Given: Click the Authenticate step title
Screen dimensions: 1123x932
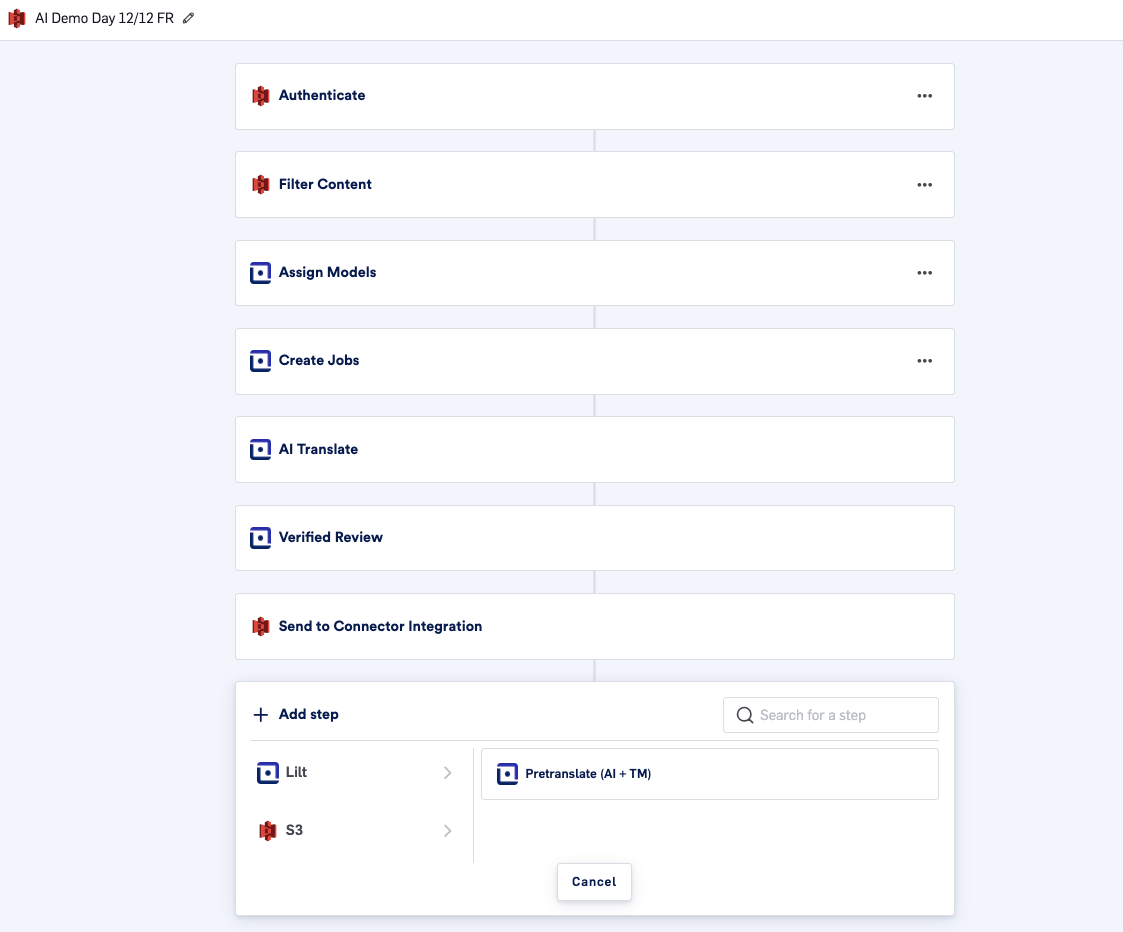Looking at the screenshot, I should coord(322,95).
